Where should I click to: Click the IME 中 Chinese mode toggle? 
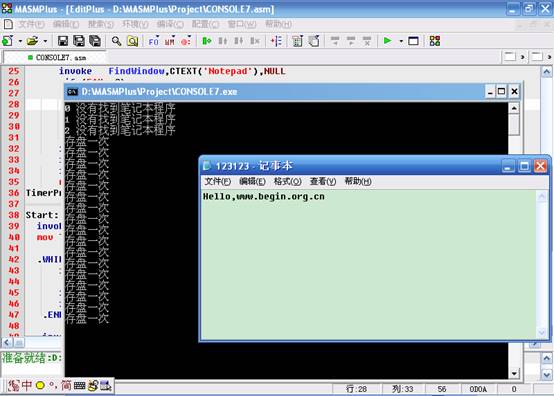click(27, 385)
